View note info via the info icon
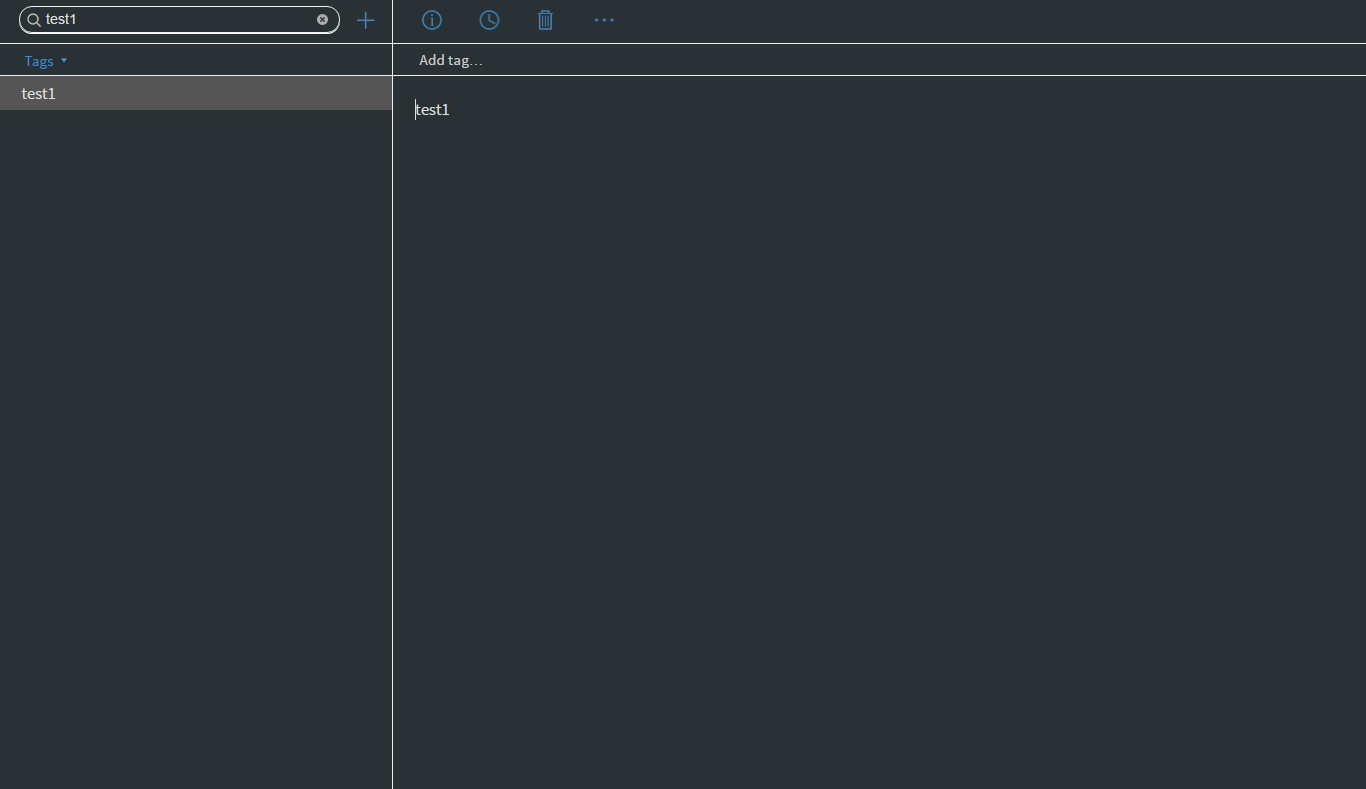1366x789 pixels. (431, 20)
